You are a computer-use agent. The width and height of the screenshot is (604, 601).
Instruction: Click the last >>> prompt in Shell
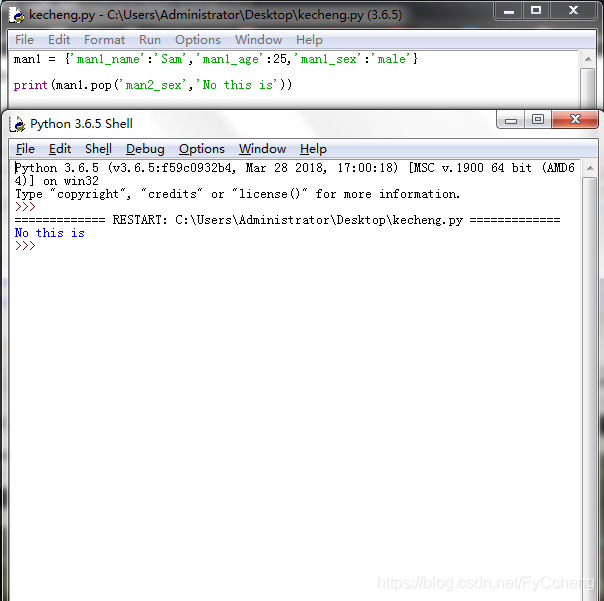click(x=25, y=246)
